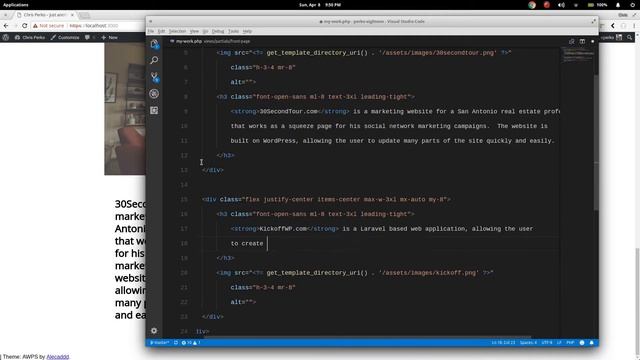Open the Extensions view in VS Code activity bar
The width and height of the screenshot is (640, 360).
154,111
